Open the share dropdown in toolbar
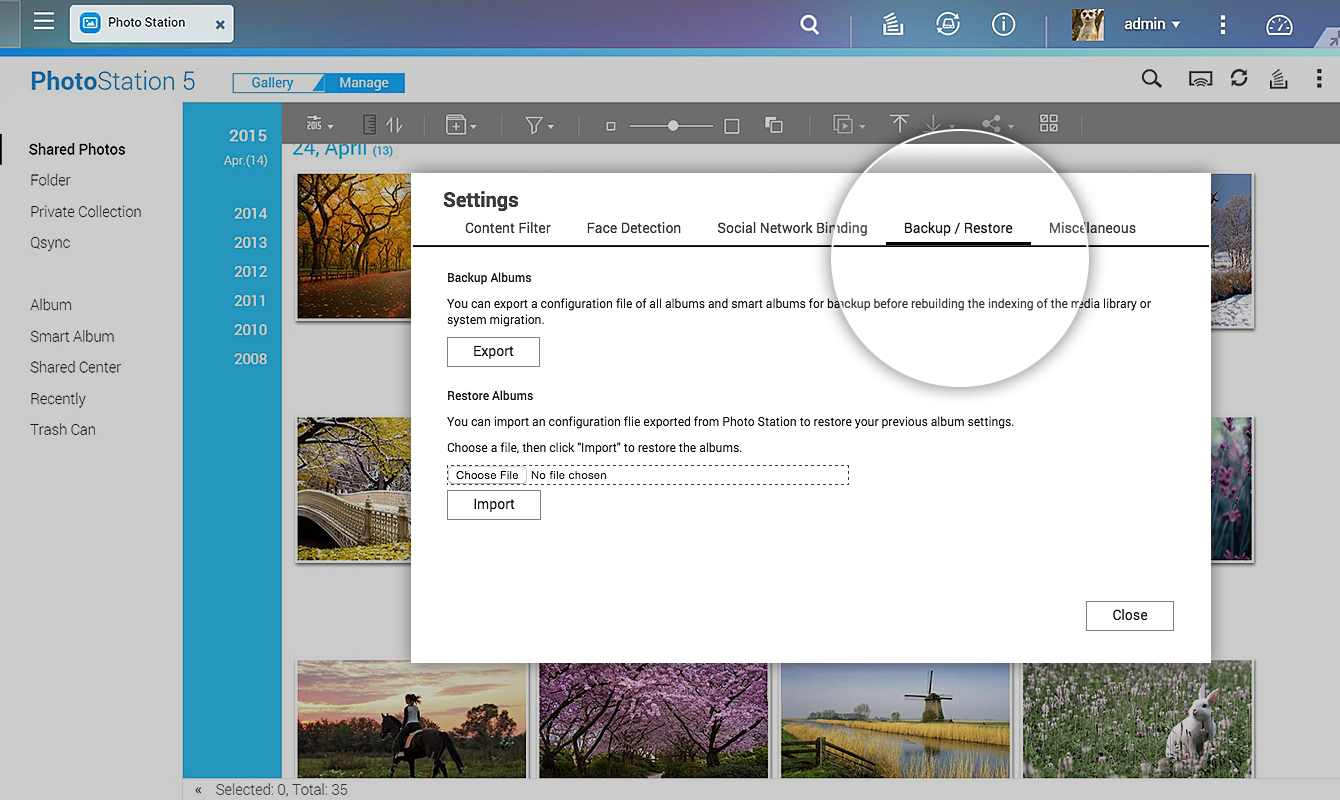The height and width of the screenshot is (800, 1340). (997, 124)
